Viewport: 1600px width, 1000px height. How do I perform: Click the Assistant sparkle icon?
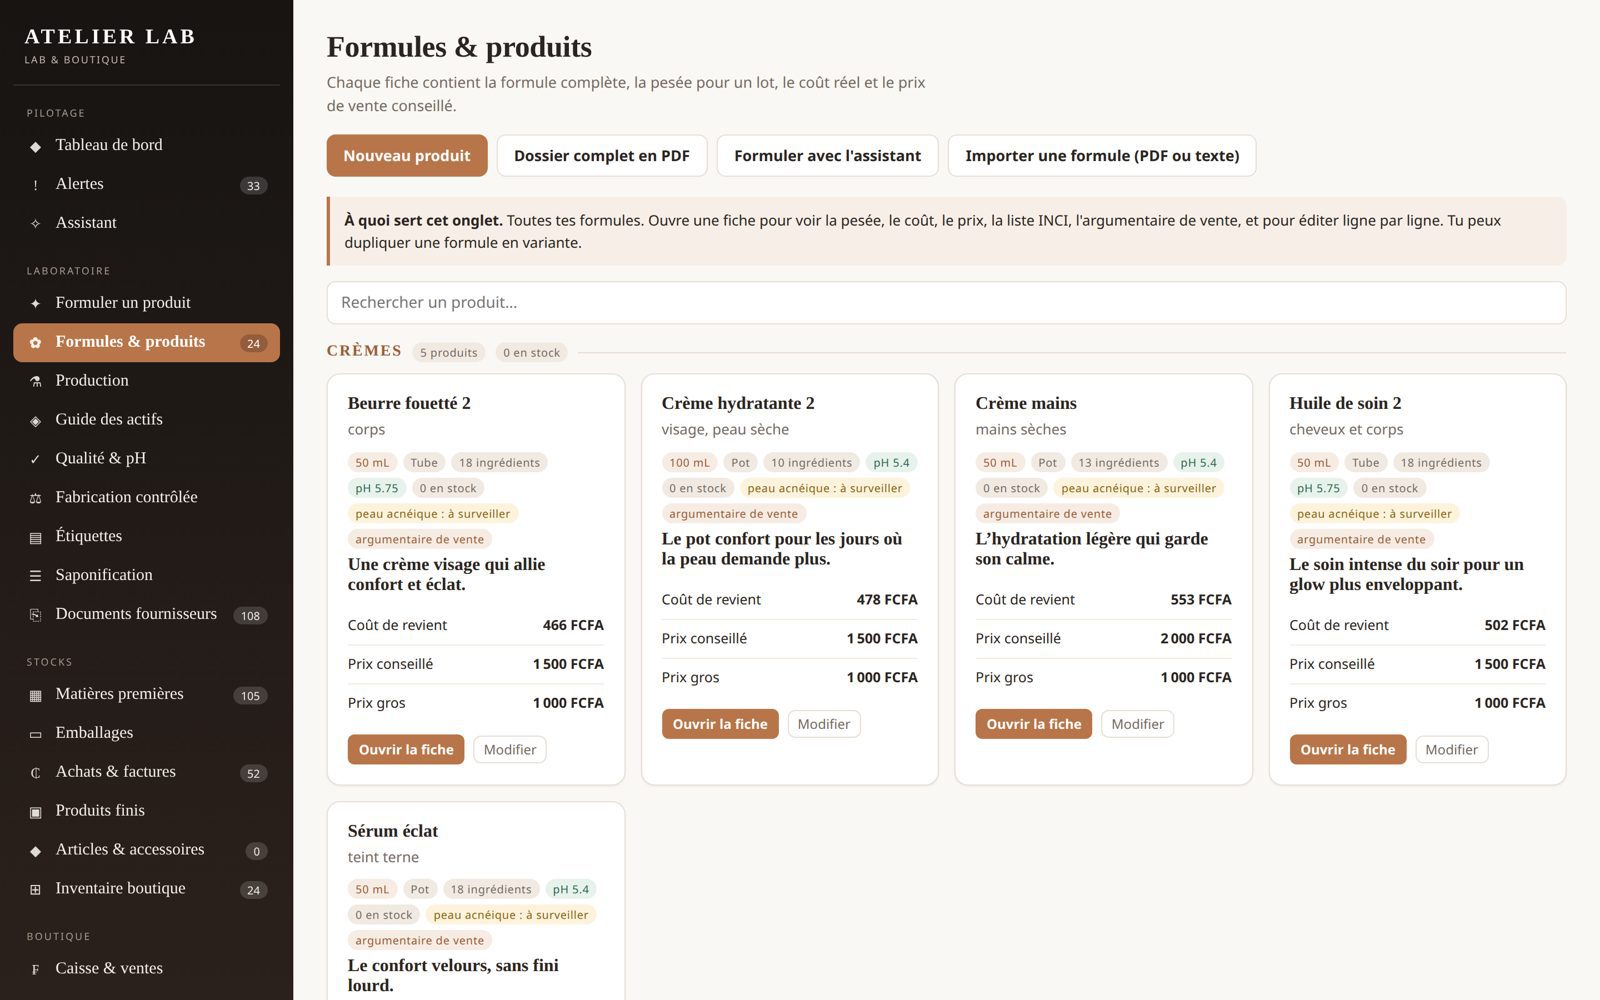point(35,224)
